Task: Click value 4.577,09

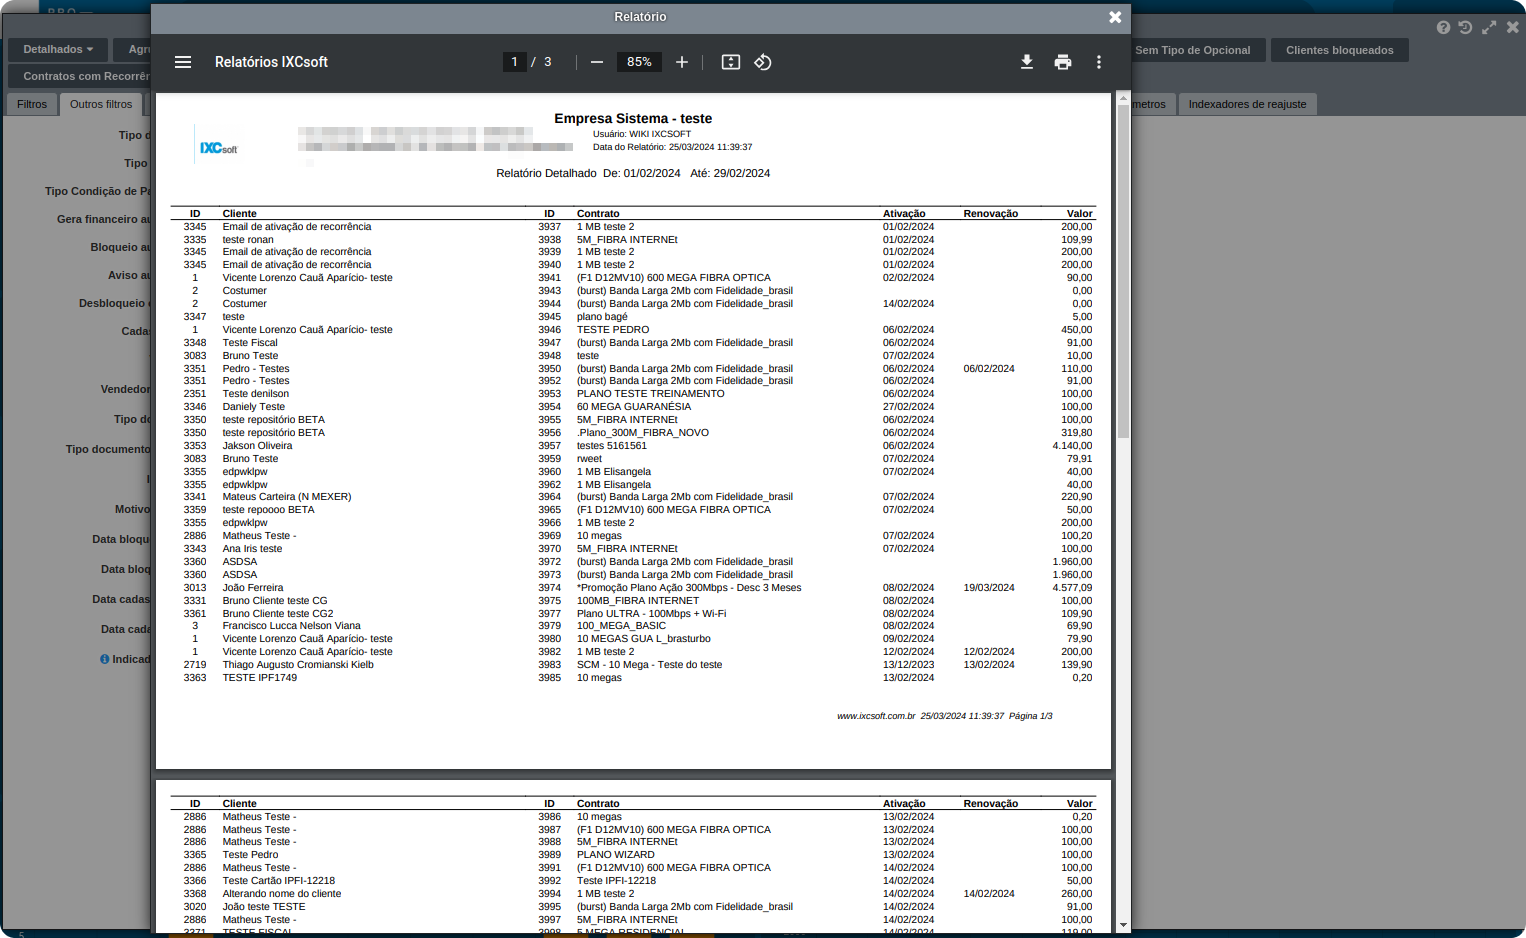Action: tap(1072, 588)
